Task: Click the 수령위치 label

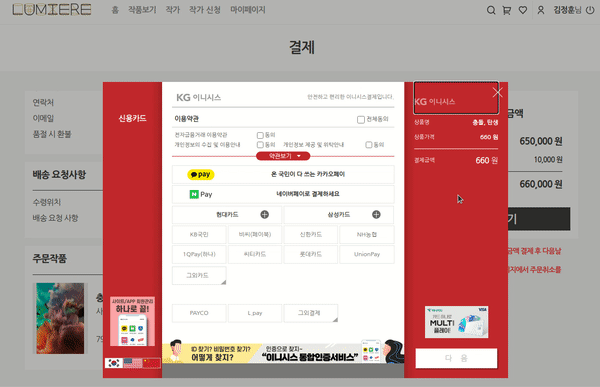Action: (x=47, y=202)
